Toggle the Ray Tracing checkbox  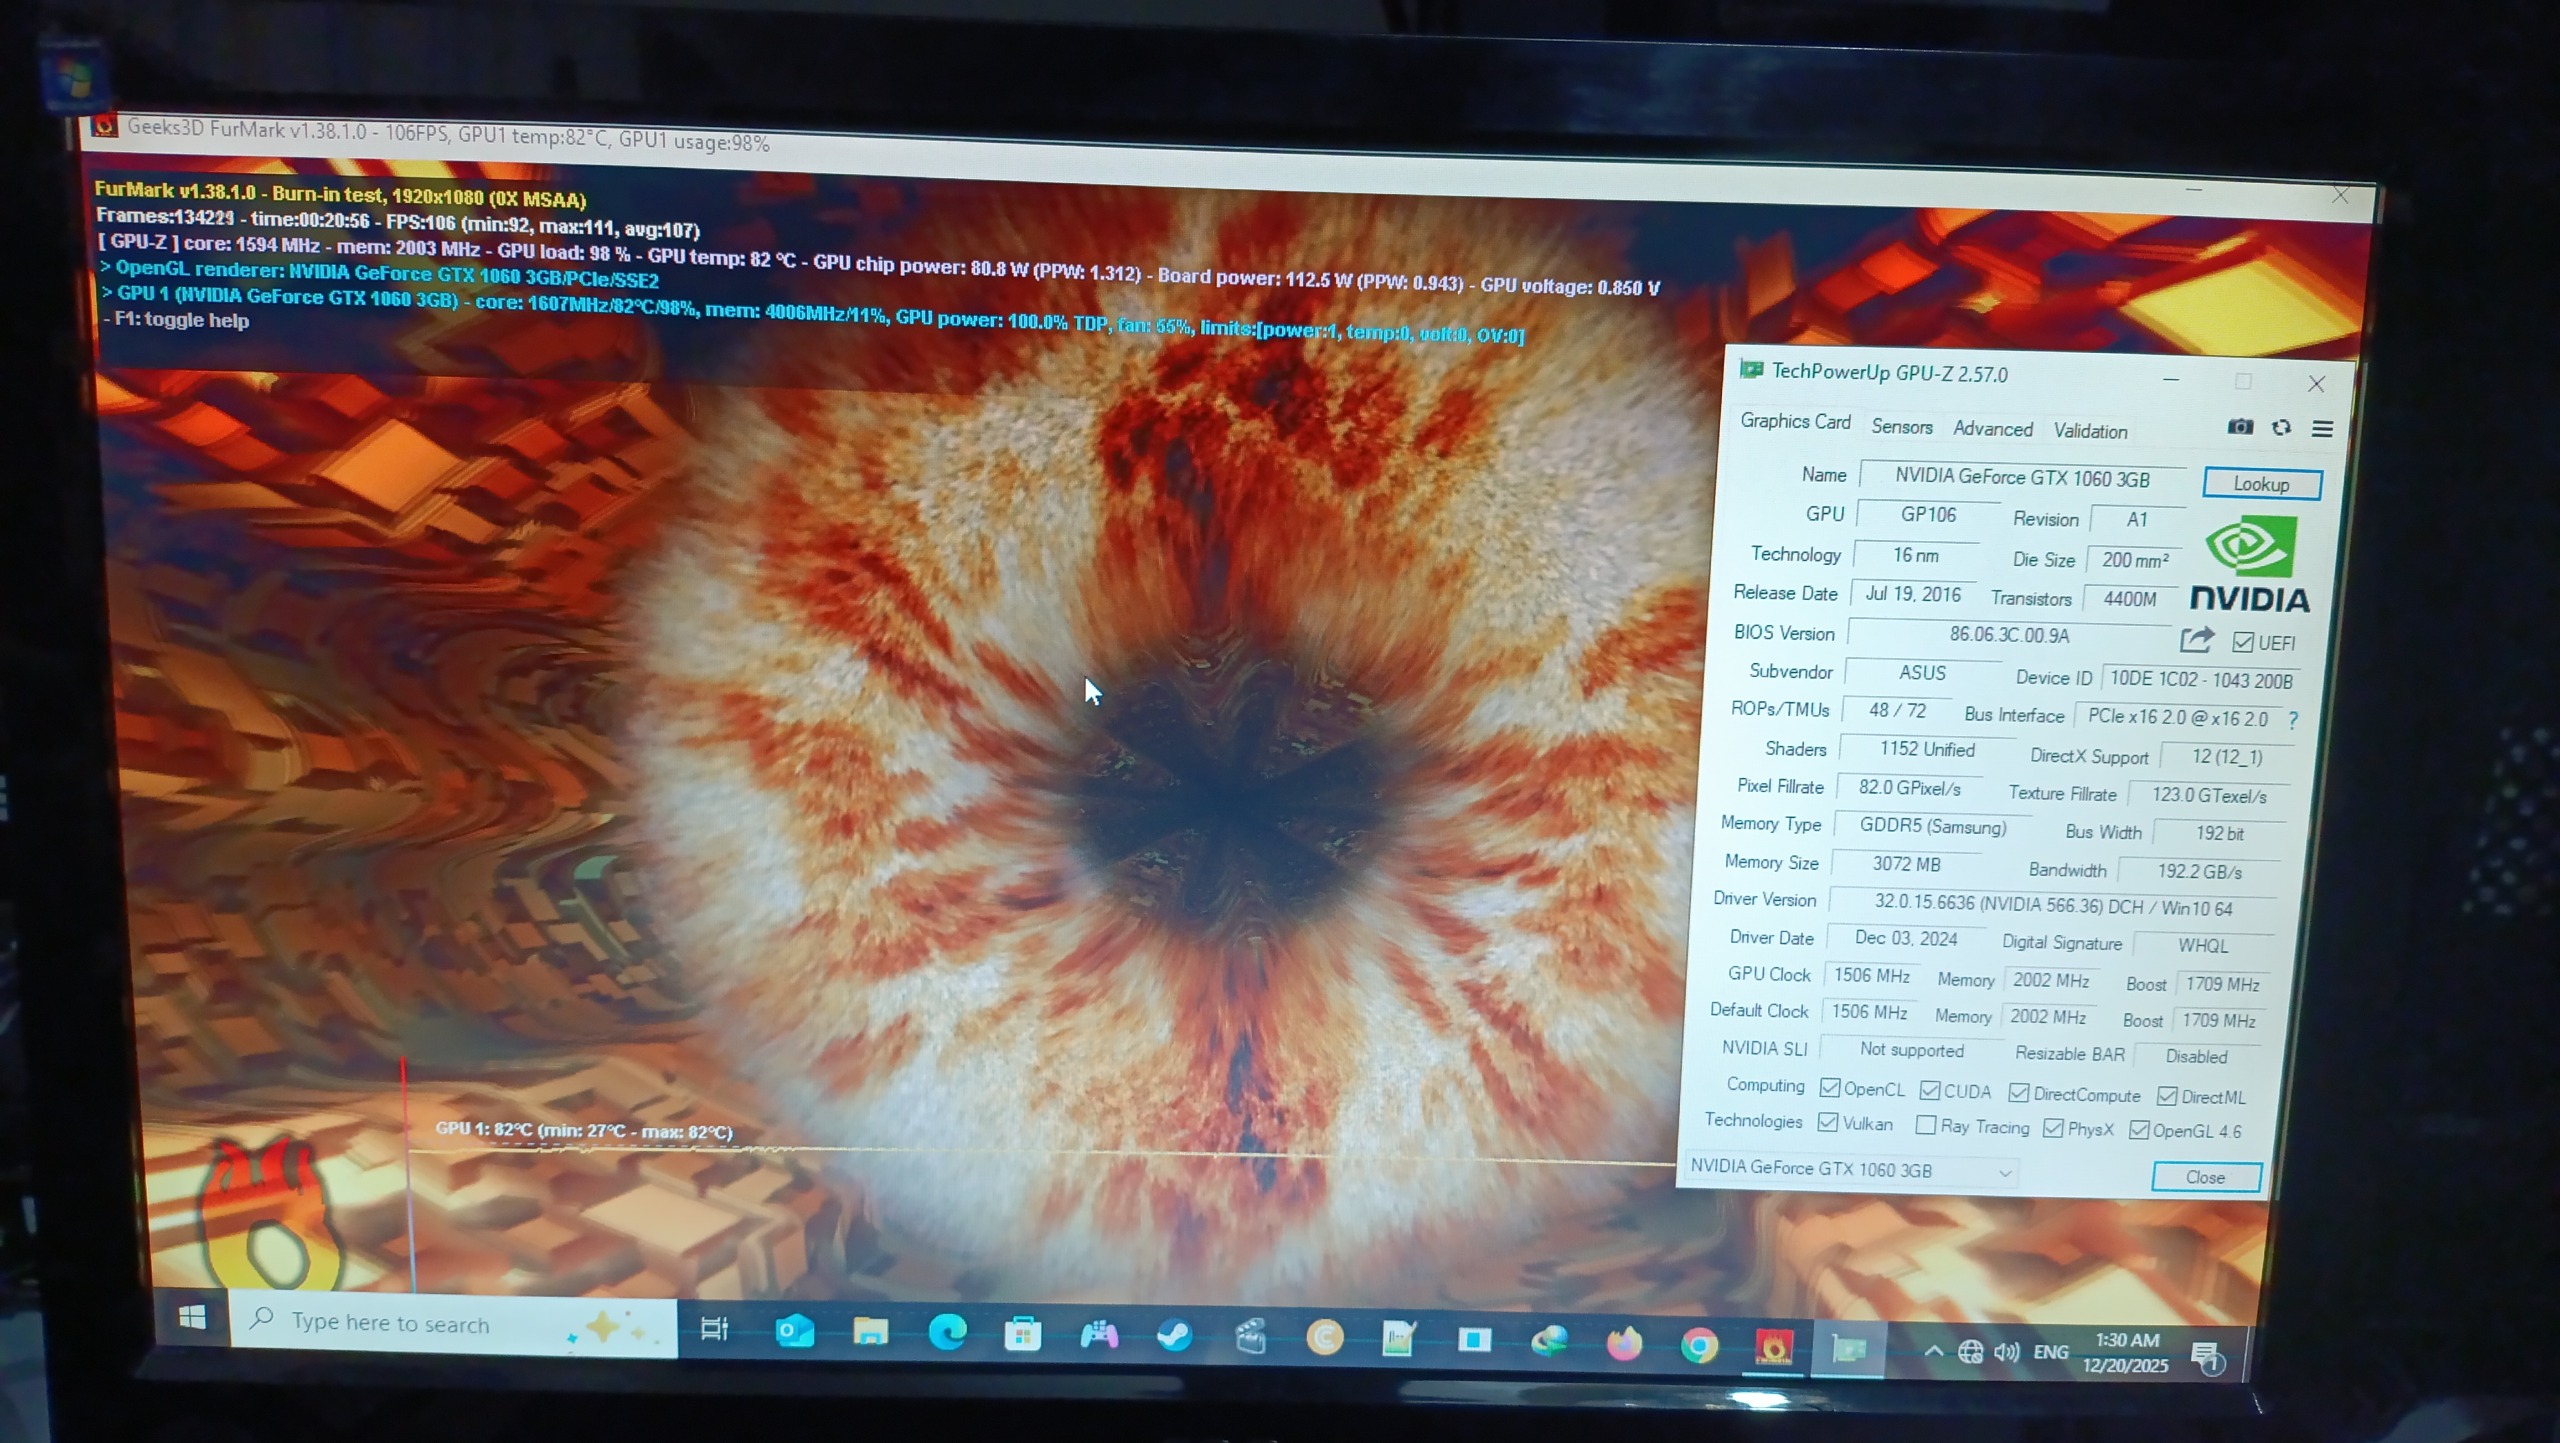(x=1925, y=1126)
